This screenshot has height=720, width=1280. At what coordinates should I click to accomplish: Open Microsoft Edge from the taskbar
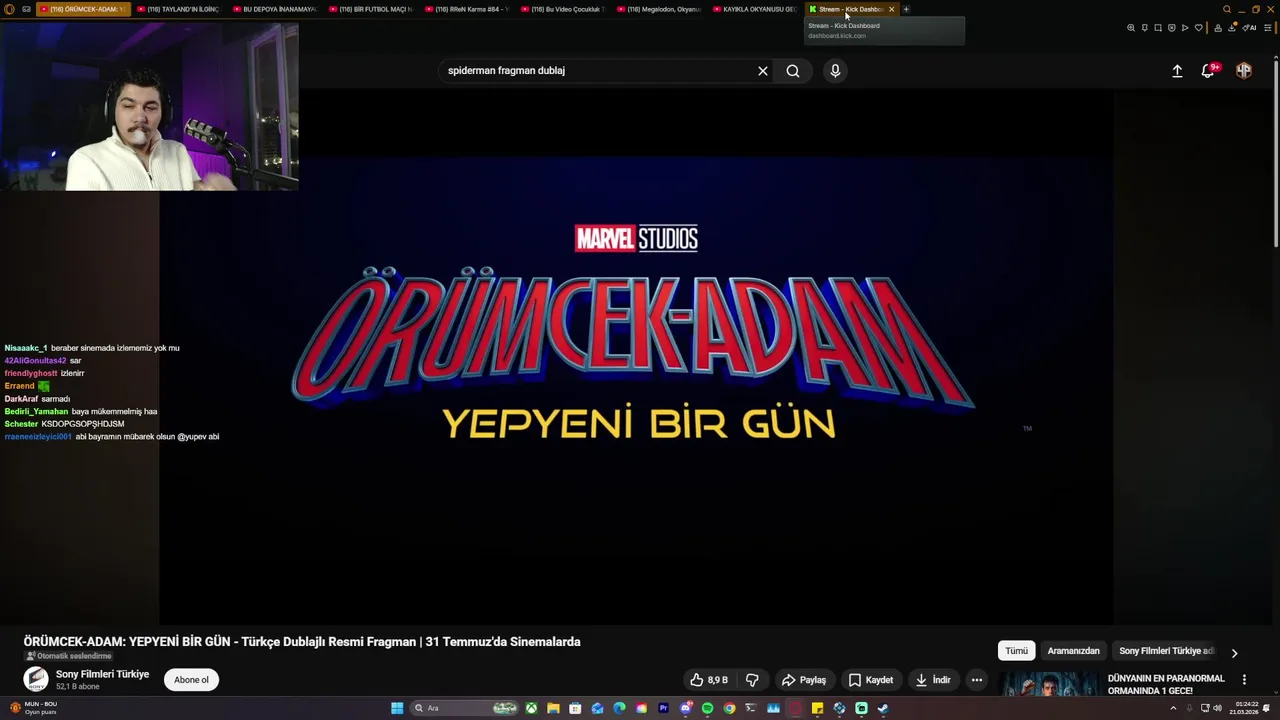coord(620,708)
